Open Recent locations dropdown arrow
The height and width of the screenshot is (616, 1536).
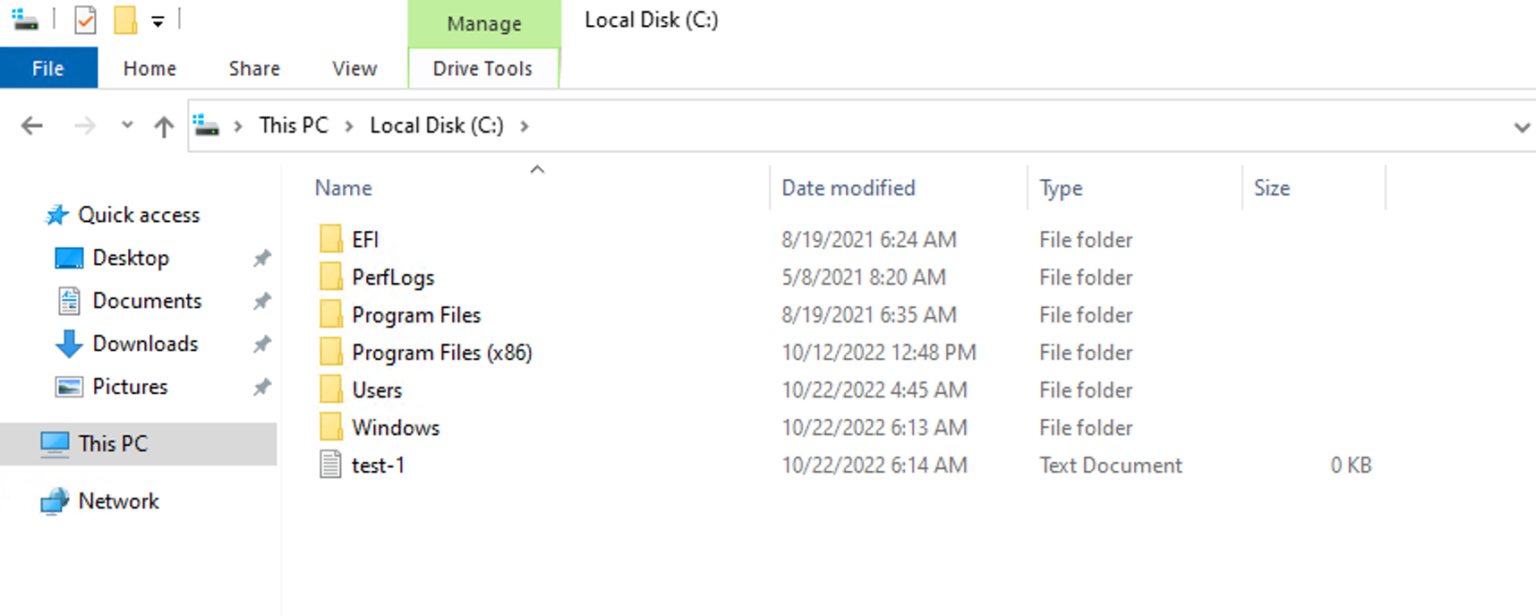127,126
